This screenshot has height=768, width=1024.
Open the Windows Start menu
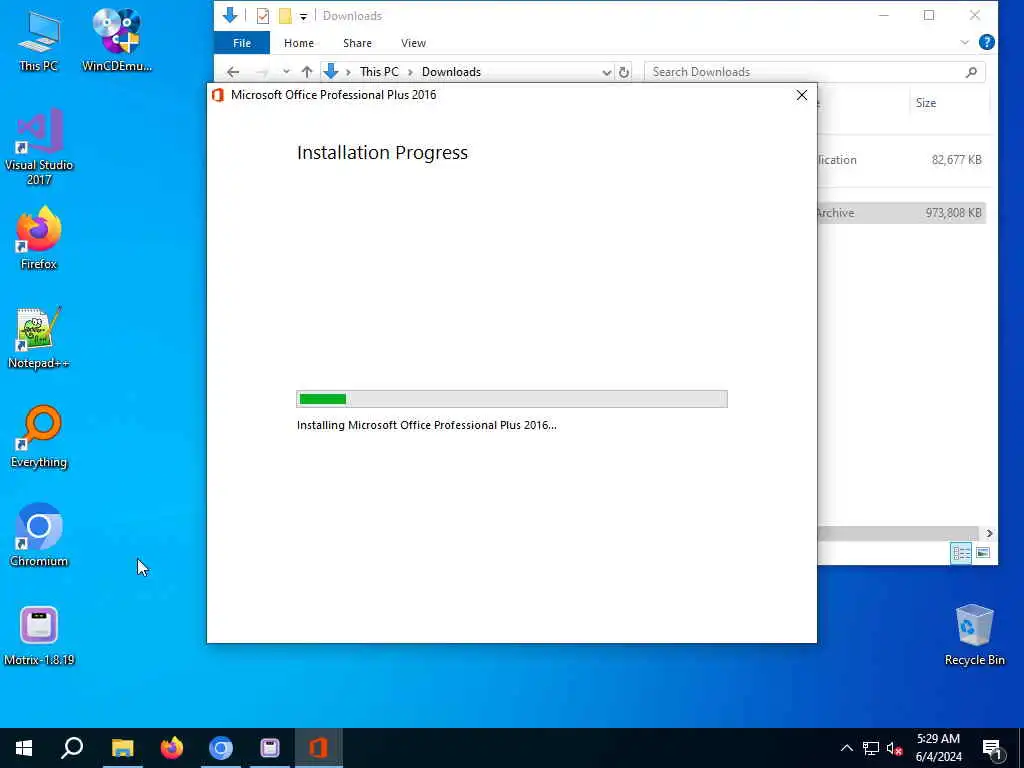coord(24,748)
